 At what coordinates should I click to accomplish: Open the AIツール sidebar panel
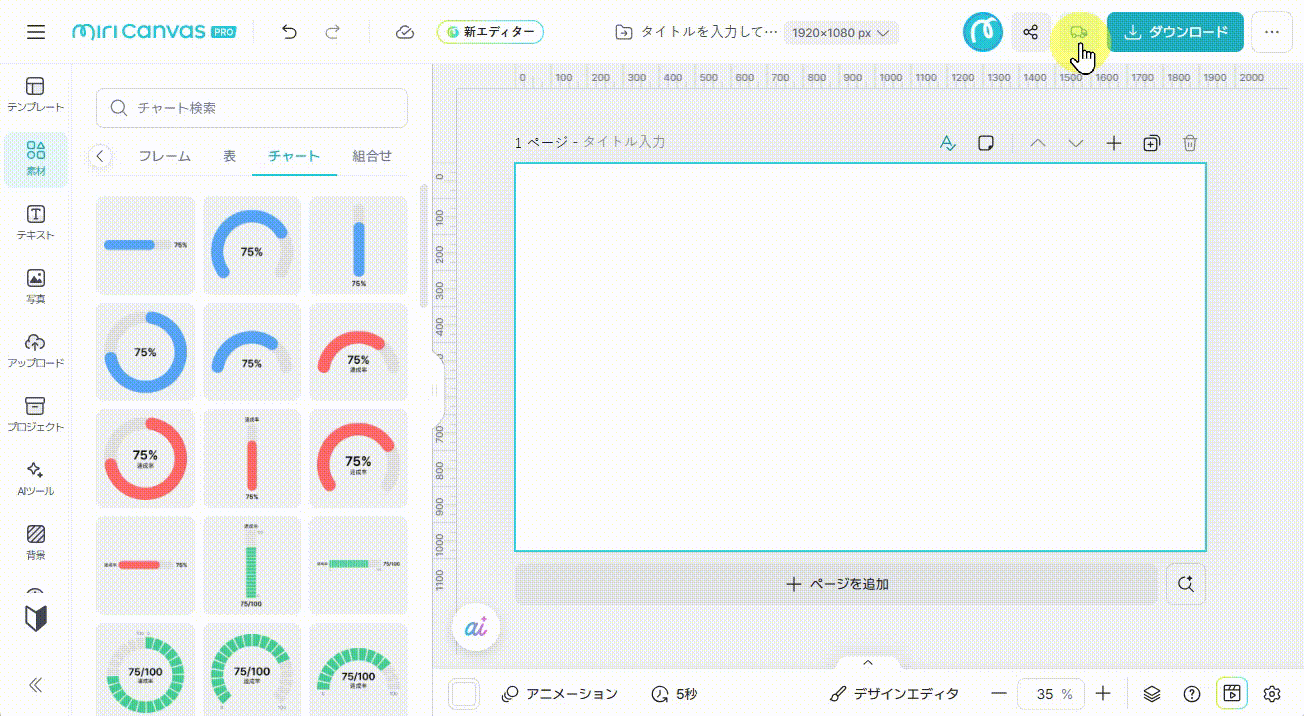[x=36, y=478]
